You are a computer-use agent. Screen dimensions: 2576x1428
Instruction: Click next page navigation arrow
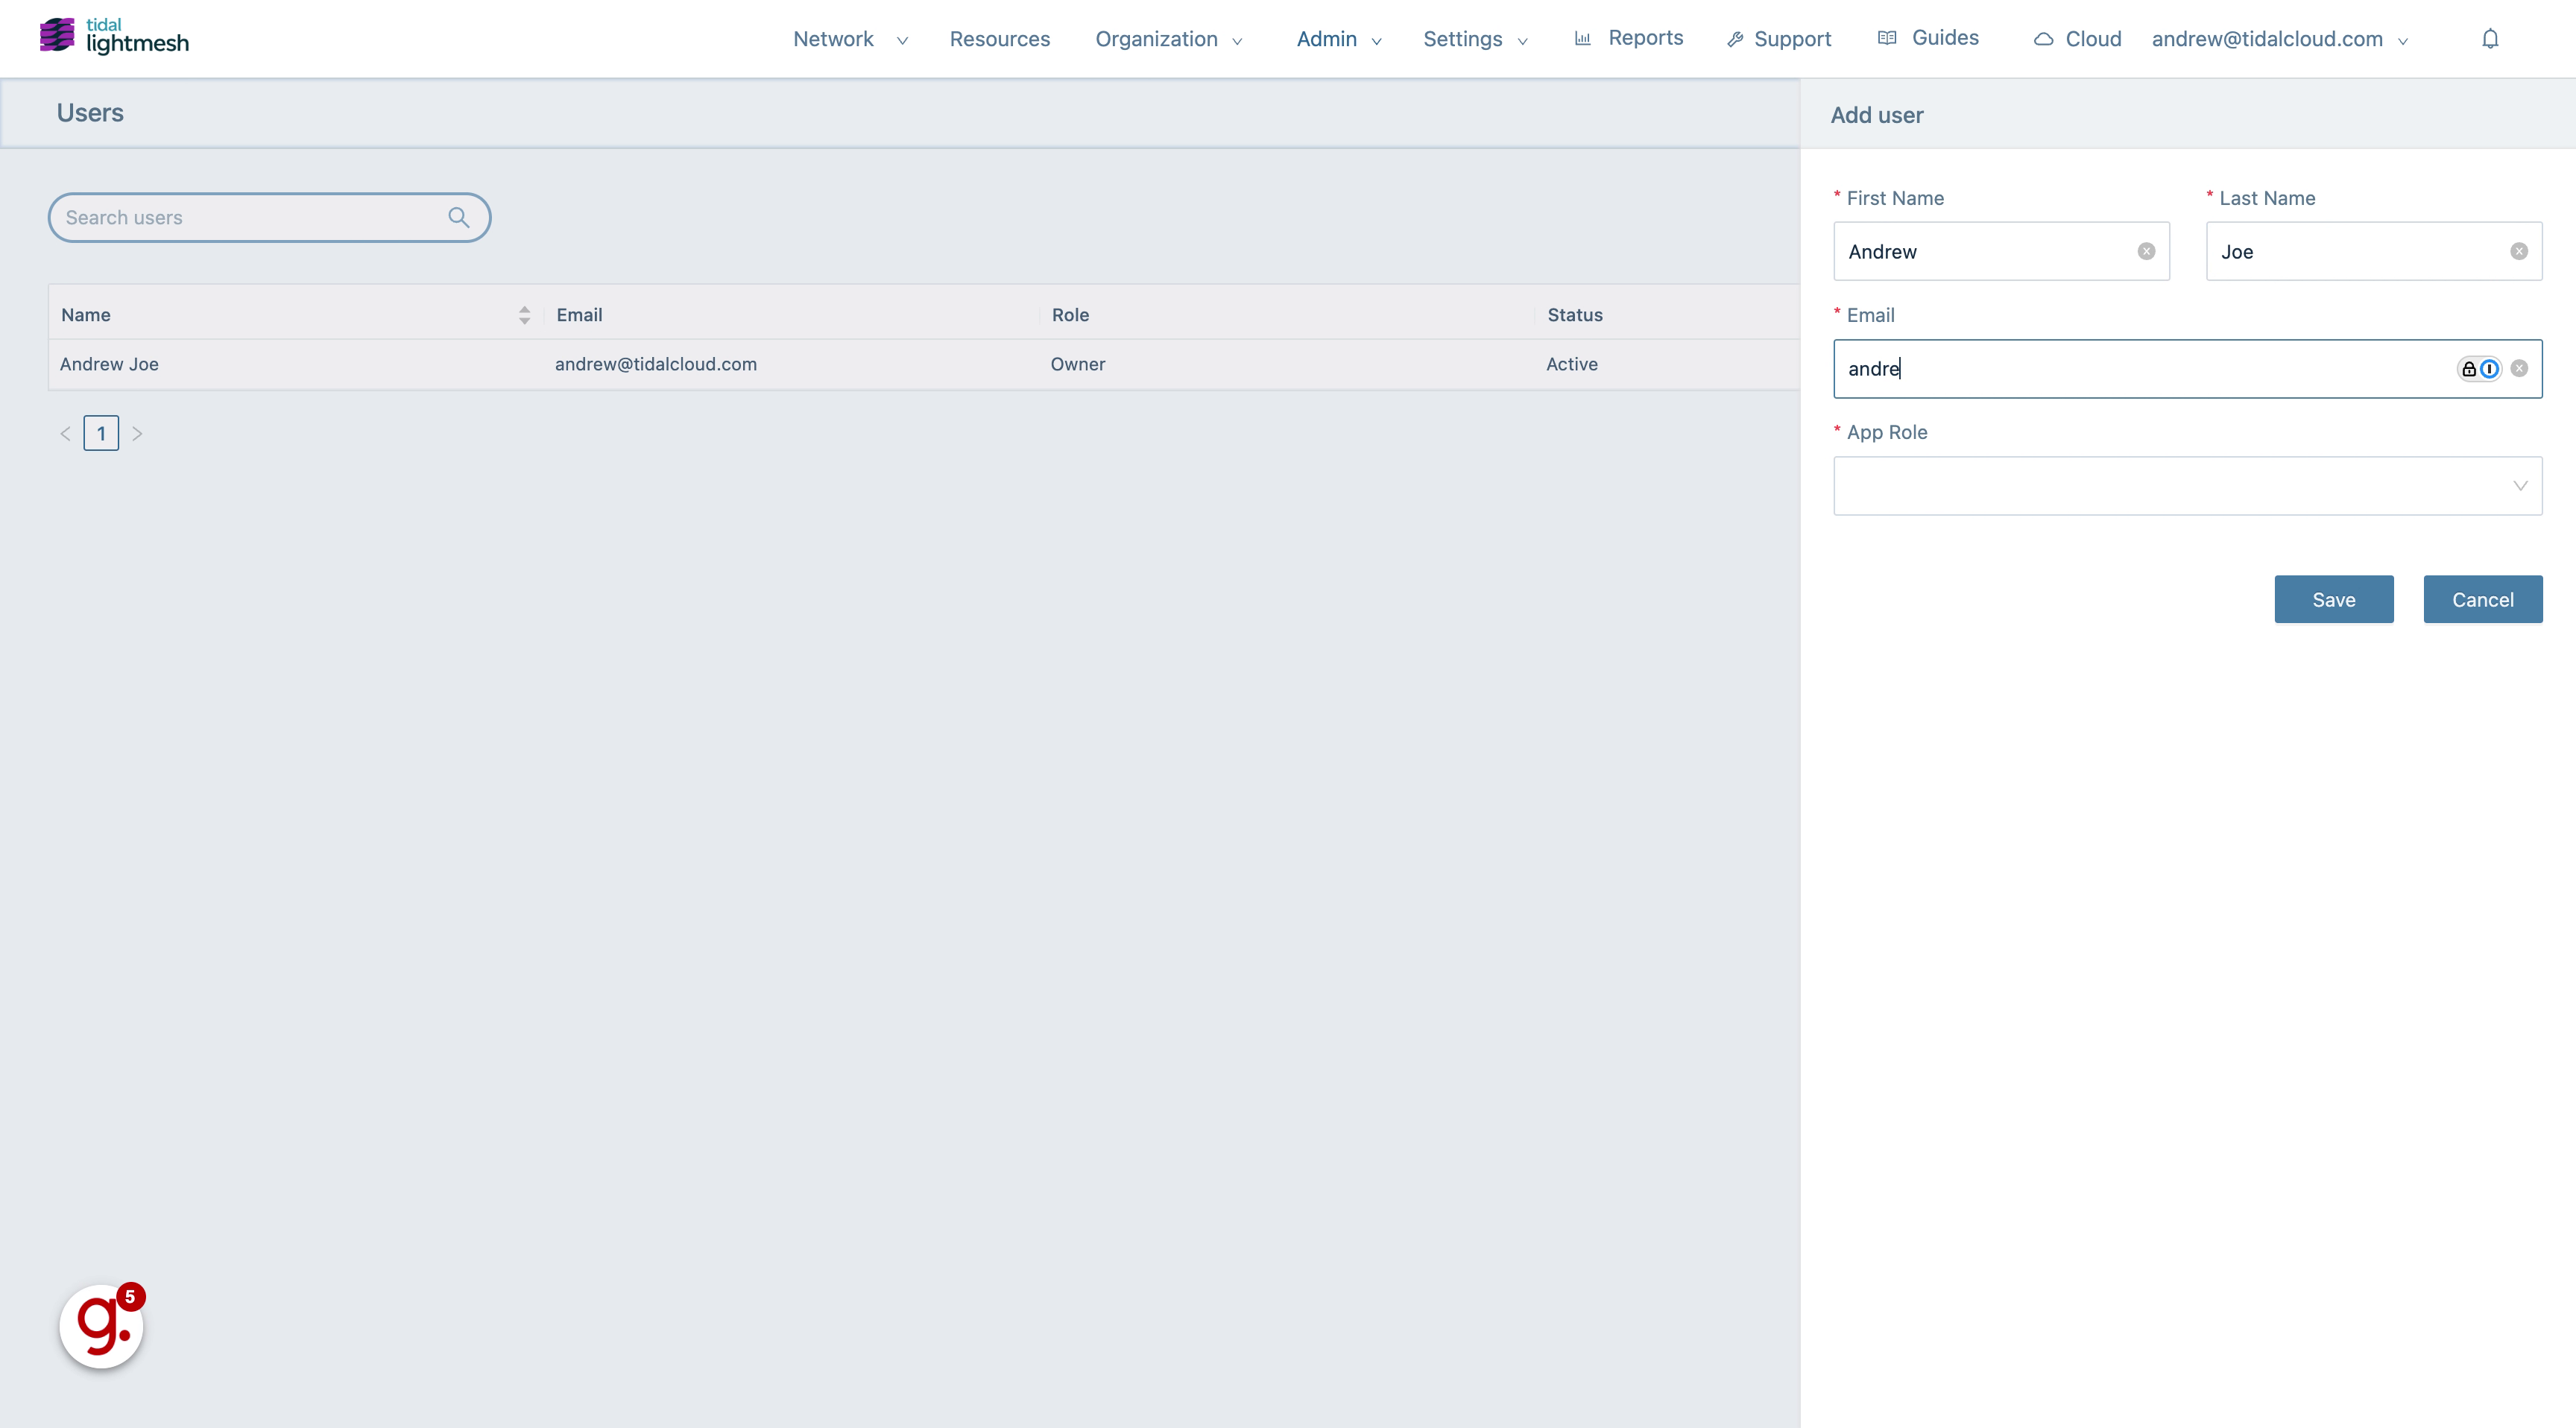(x=137, y=432)
